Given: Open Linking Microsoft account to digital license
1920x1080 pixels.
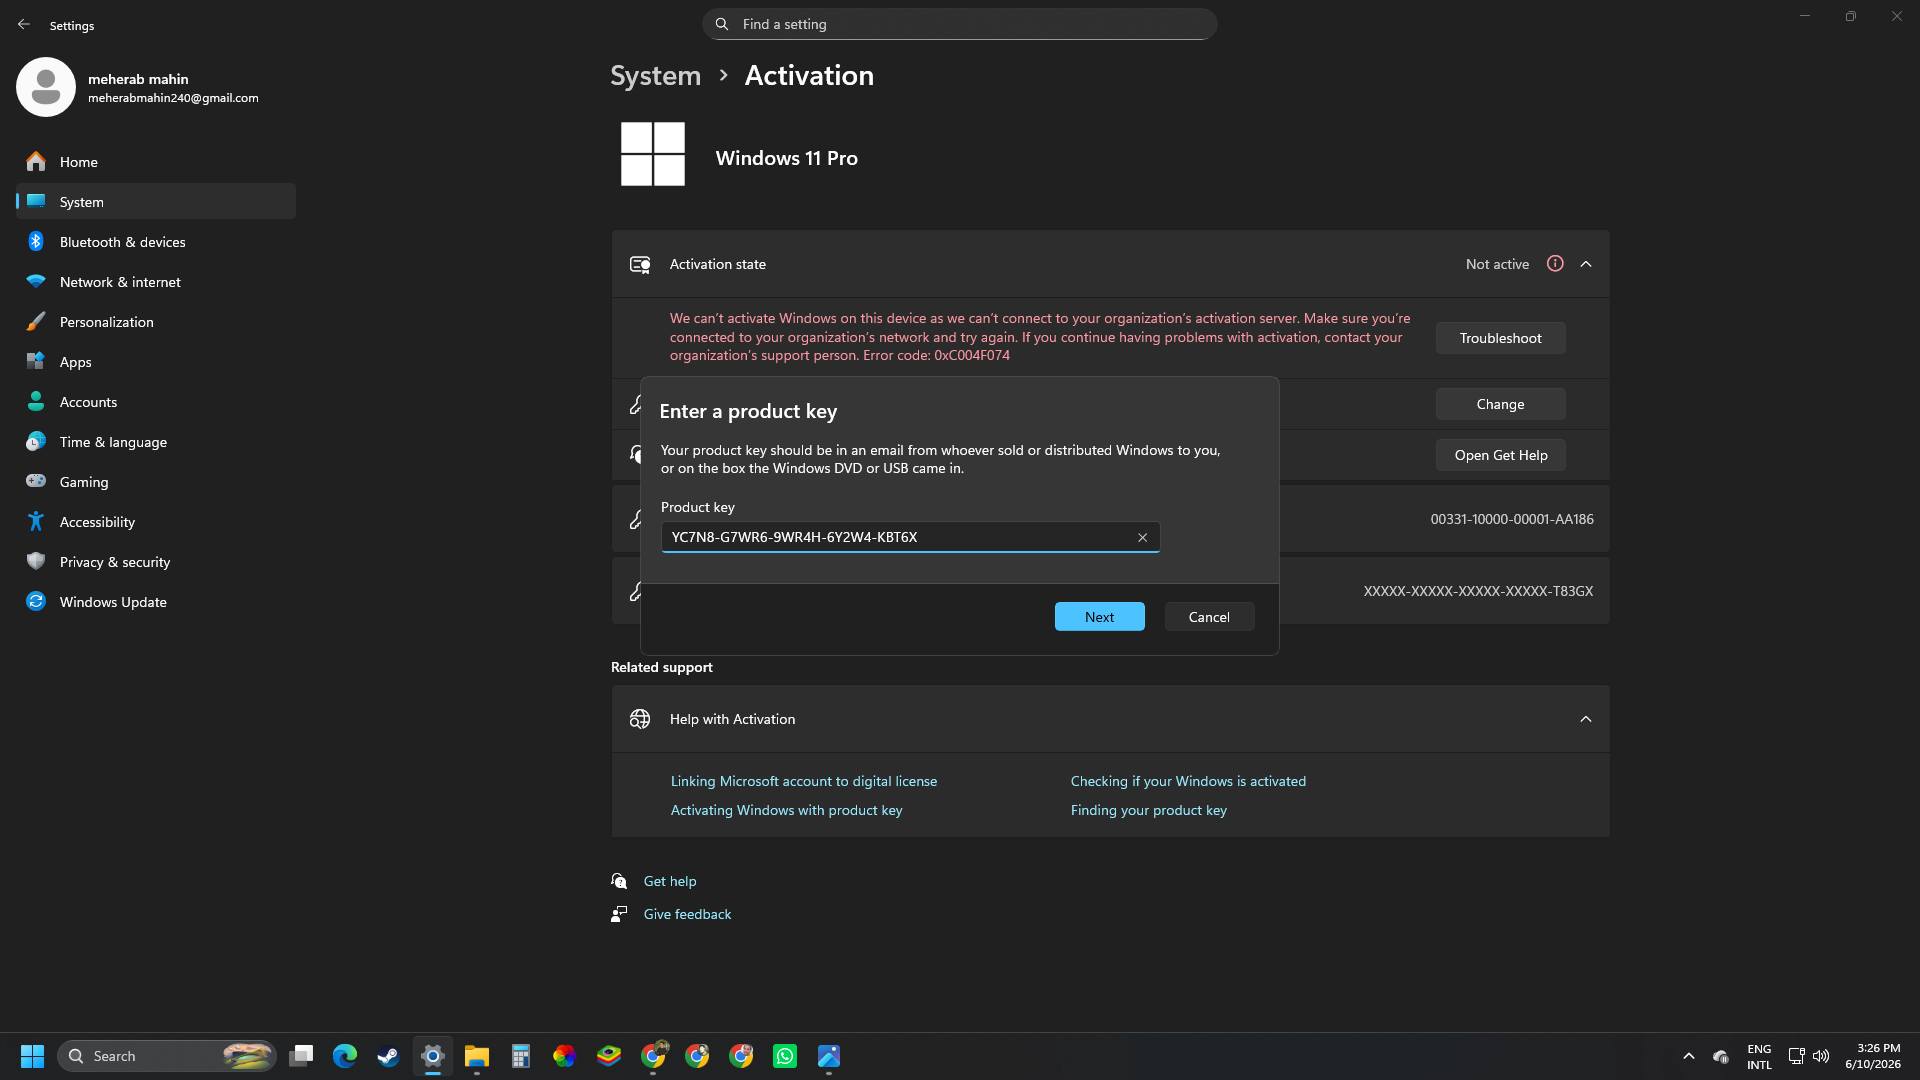Looking at the screenshot, I should point(804,781).
